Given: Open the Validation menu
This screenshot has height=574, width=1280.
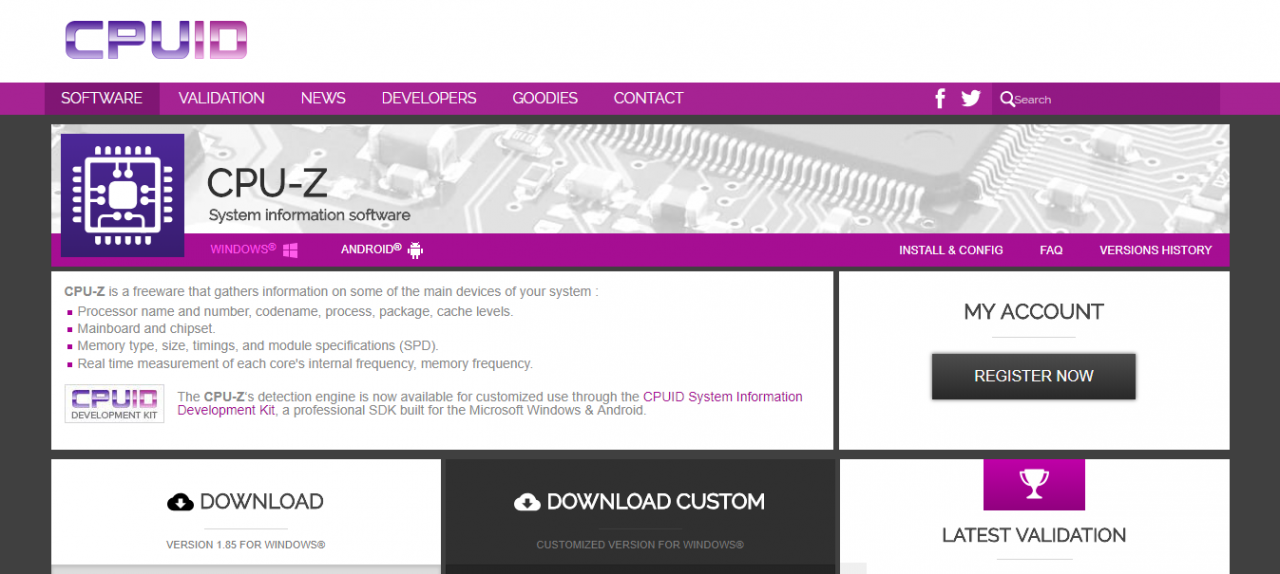Looking at the screenshot, I should click(222, 98).
